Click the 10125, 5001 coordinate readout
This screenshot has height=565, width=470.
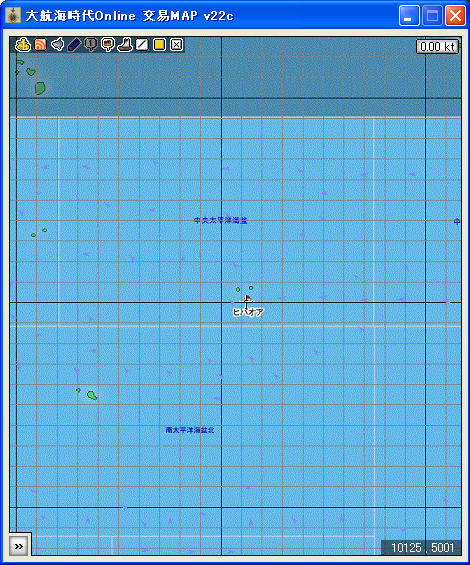tap(422, 548)
